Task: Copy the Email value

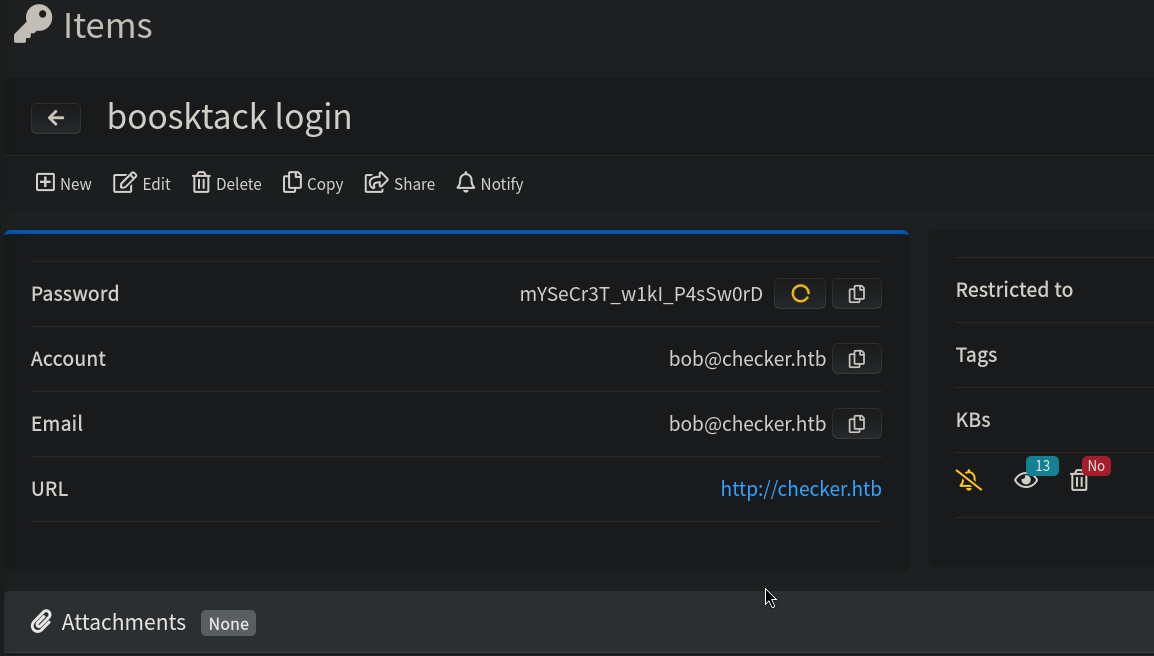Action: point(856,424)
